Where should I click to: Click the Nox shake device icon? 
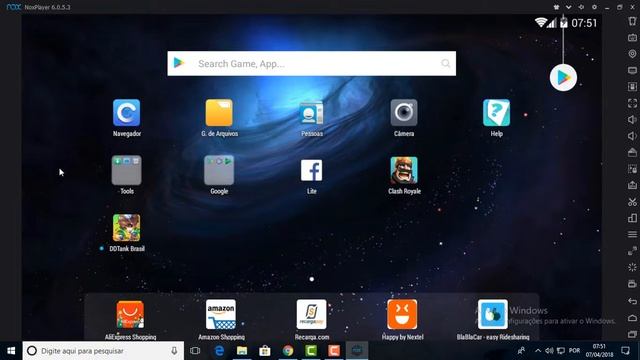(x=632, y=21)
